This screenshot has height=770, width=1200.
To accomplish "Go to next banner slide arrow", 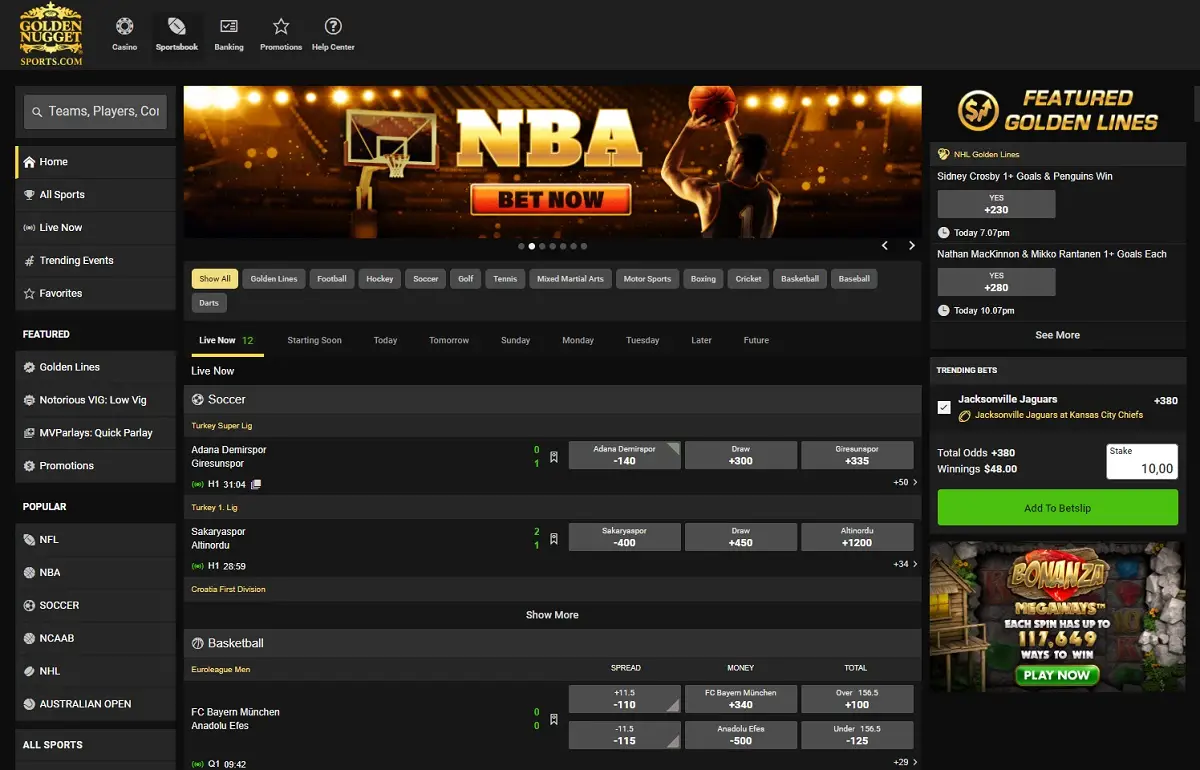I will pyautogui.click(x=912, y=245).
